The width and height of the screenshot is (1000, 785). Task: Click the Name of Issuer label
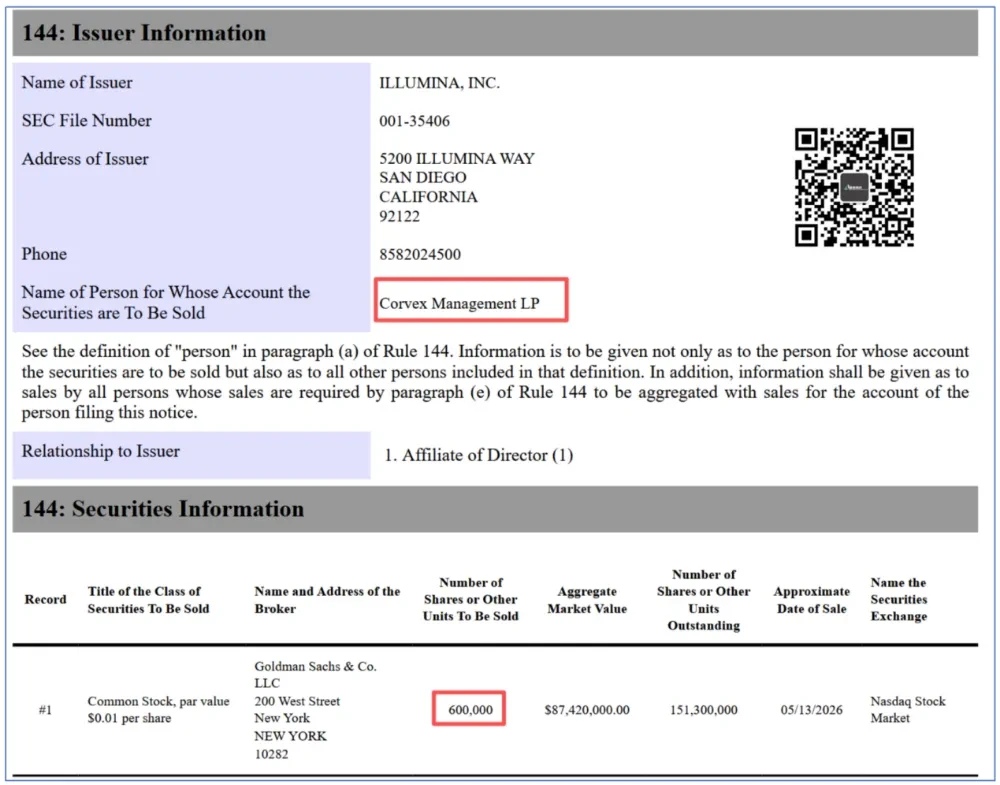[77, 83]
